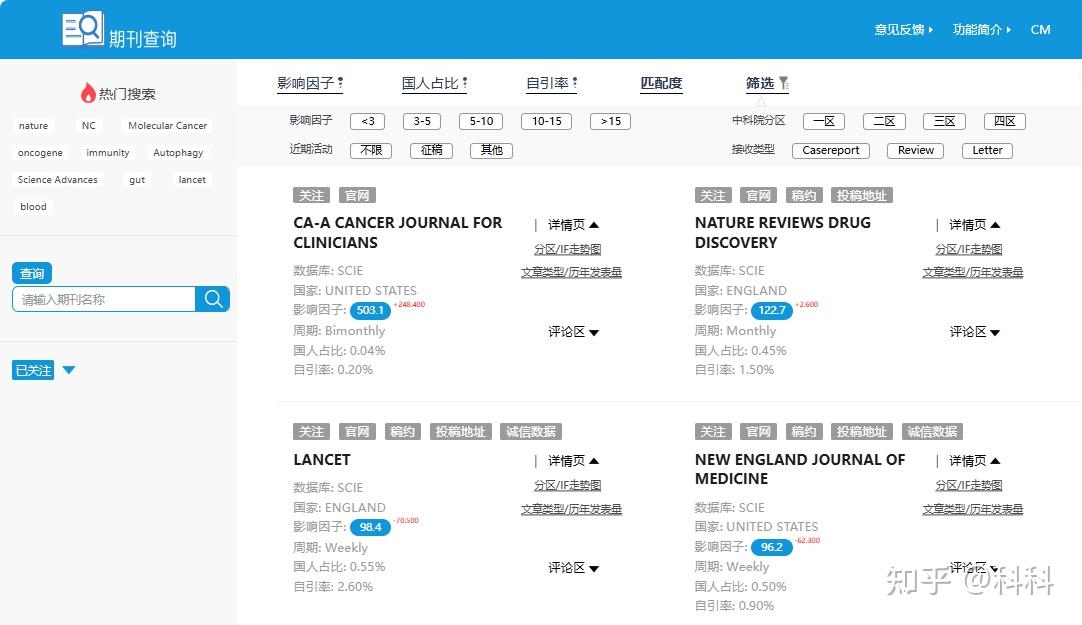Image resolution: width=1082 pixels, height=625 pixels.
Task: Click the hot search flame icon
Action: (x=88, y=92)
